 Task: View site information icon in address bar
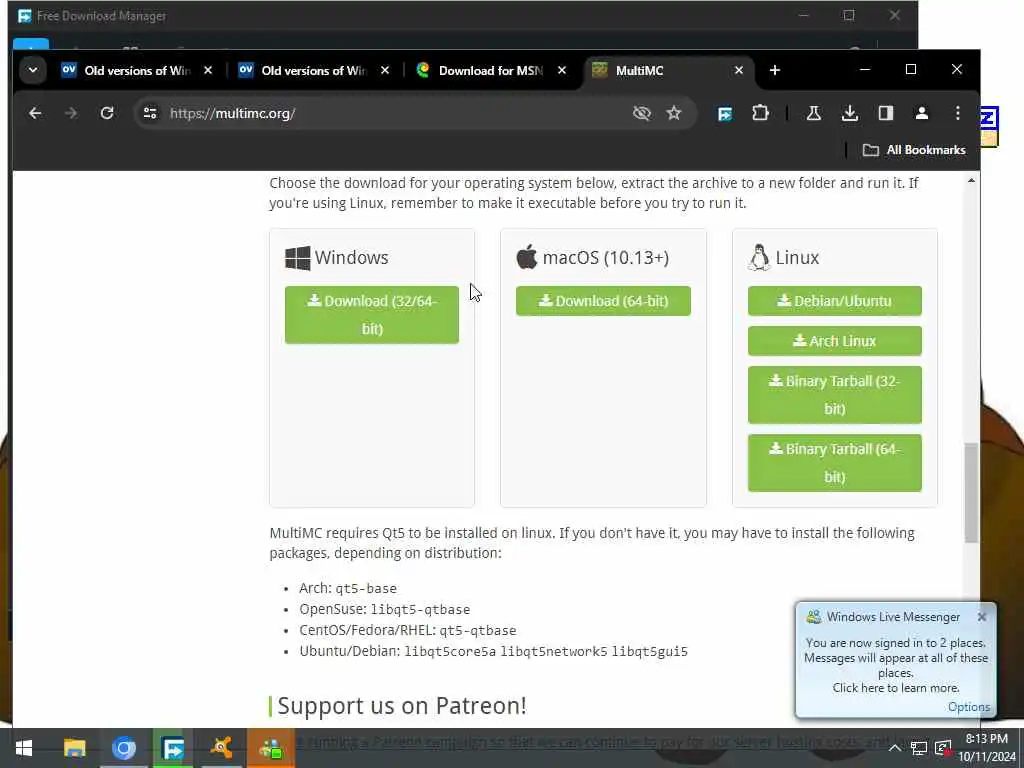point(150,113)
